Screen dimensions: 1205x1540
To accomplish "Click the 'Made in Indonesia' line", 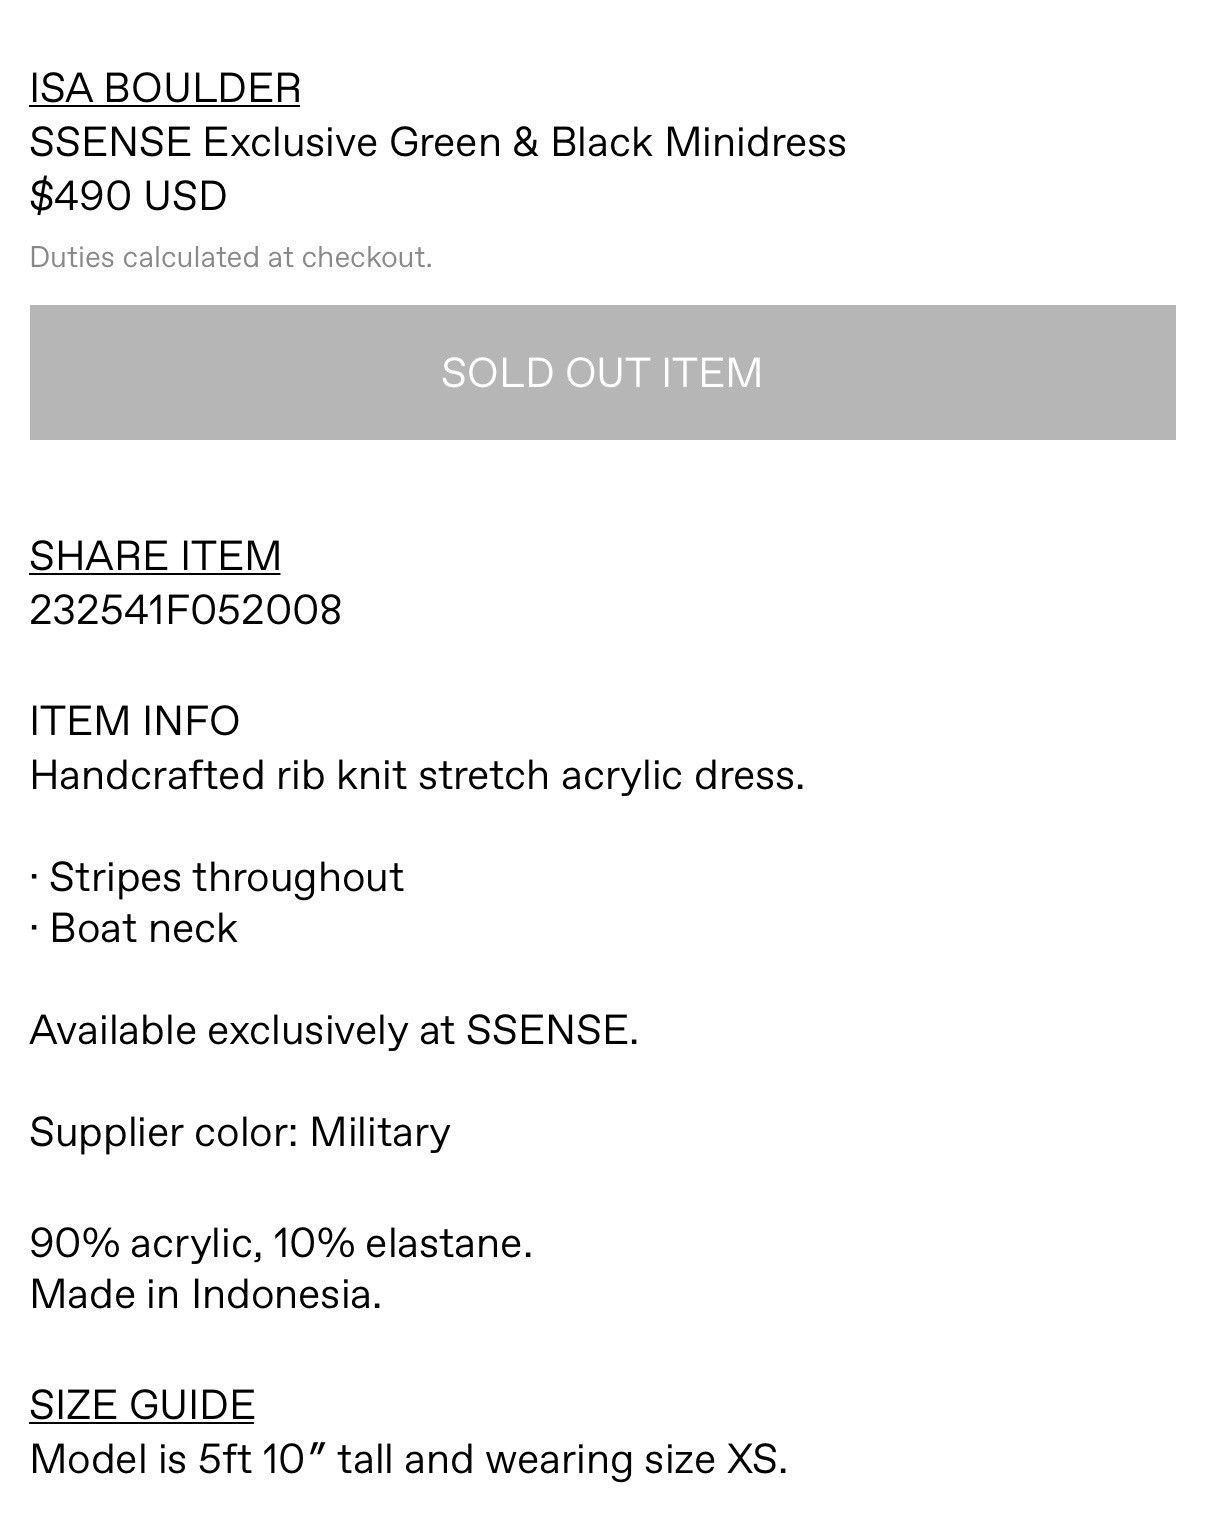I will [x=206, y=1294].
